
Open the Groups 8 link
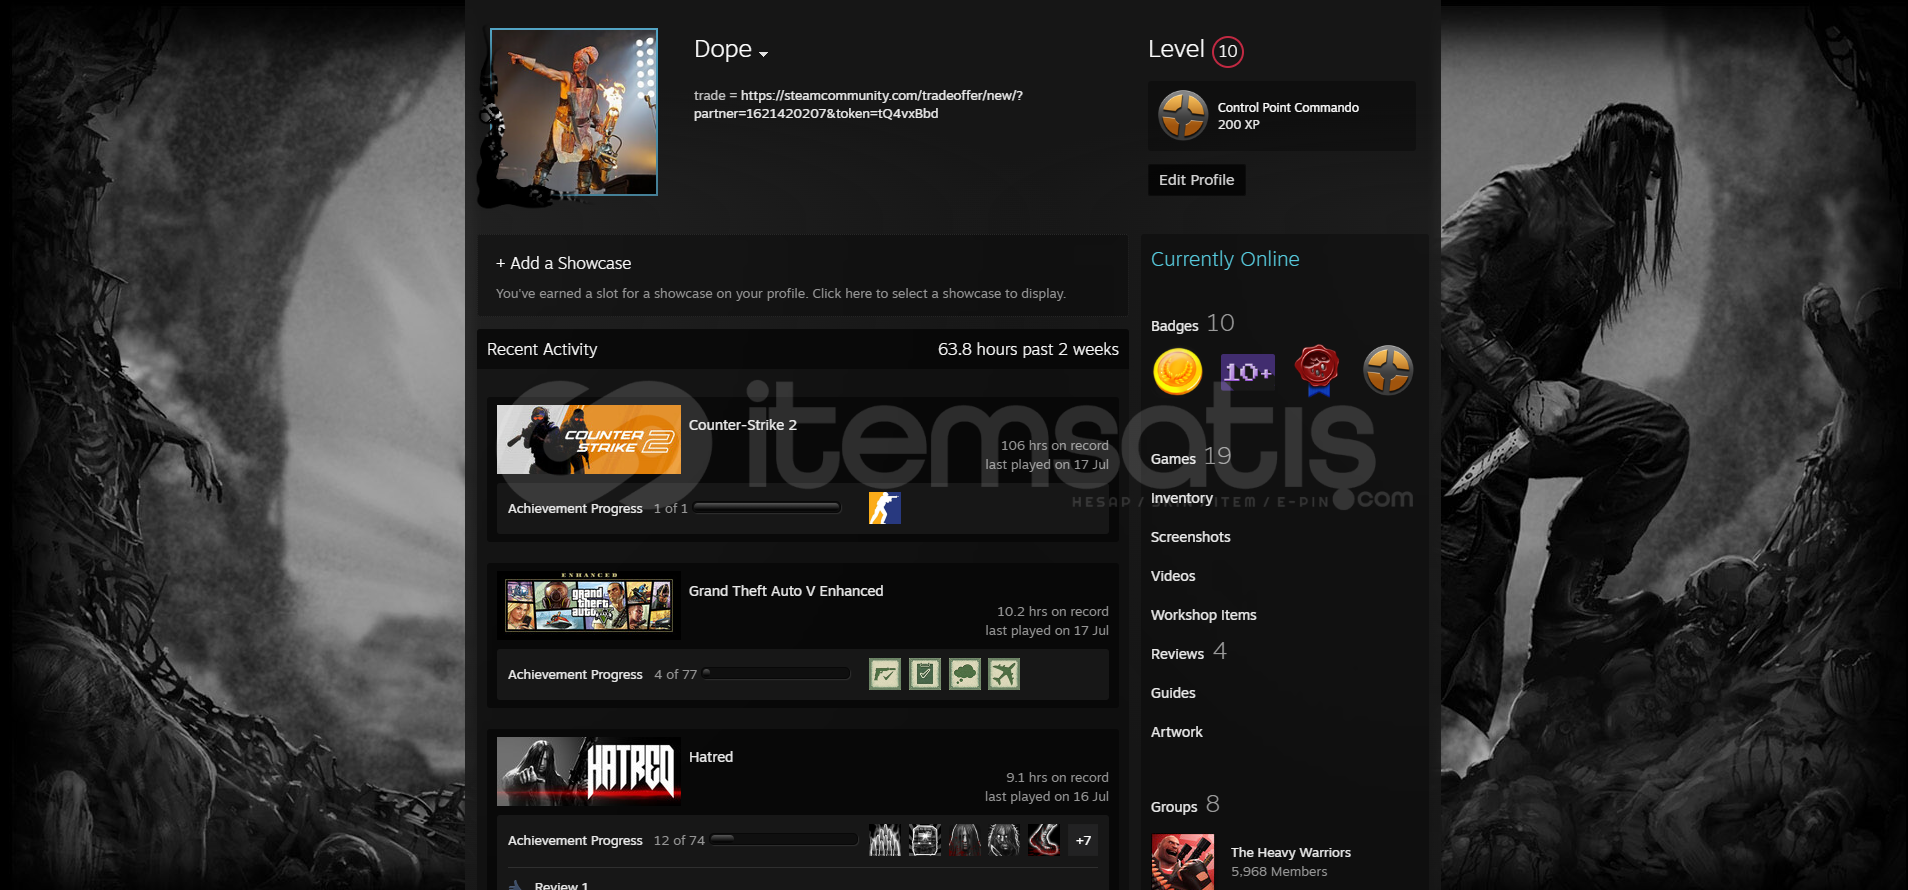1185,805
